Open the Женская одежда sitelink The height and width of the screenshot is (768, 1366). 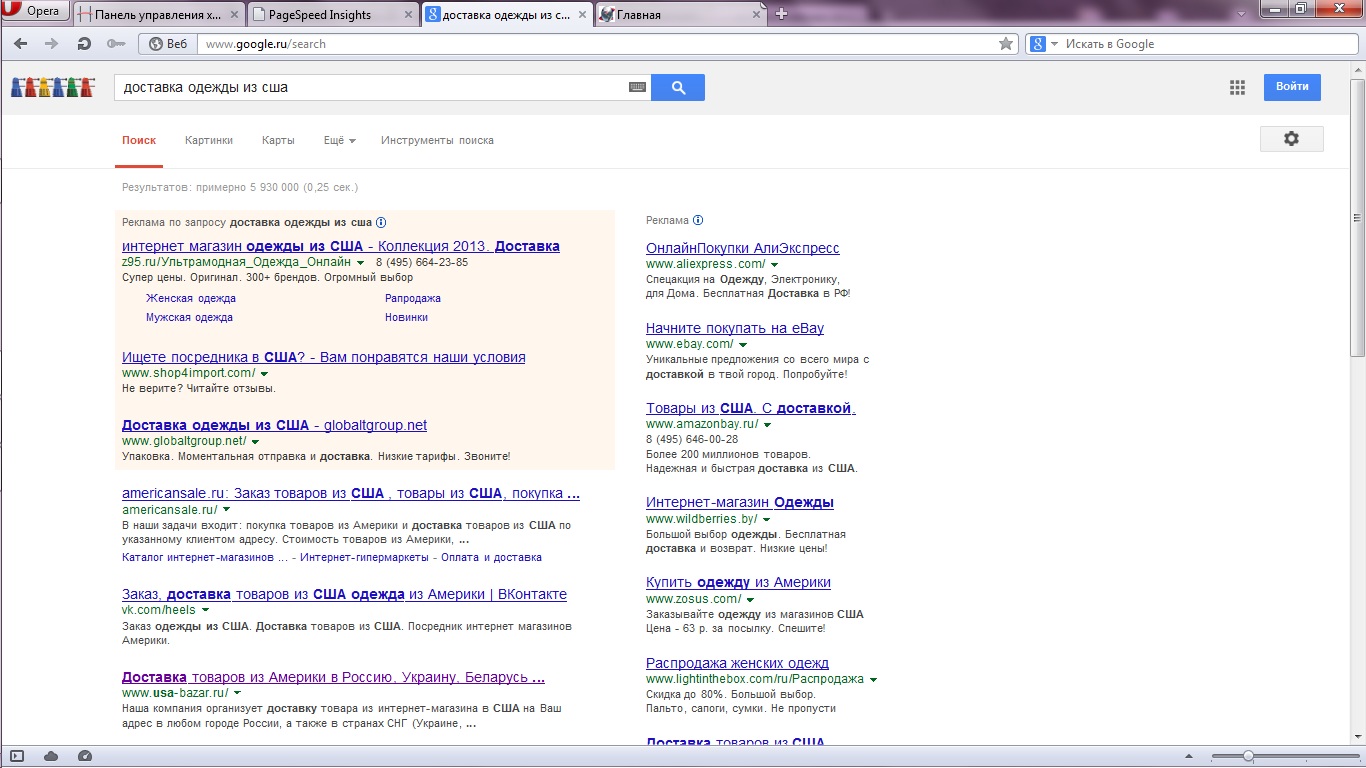coord(191,299)
